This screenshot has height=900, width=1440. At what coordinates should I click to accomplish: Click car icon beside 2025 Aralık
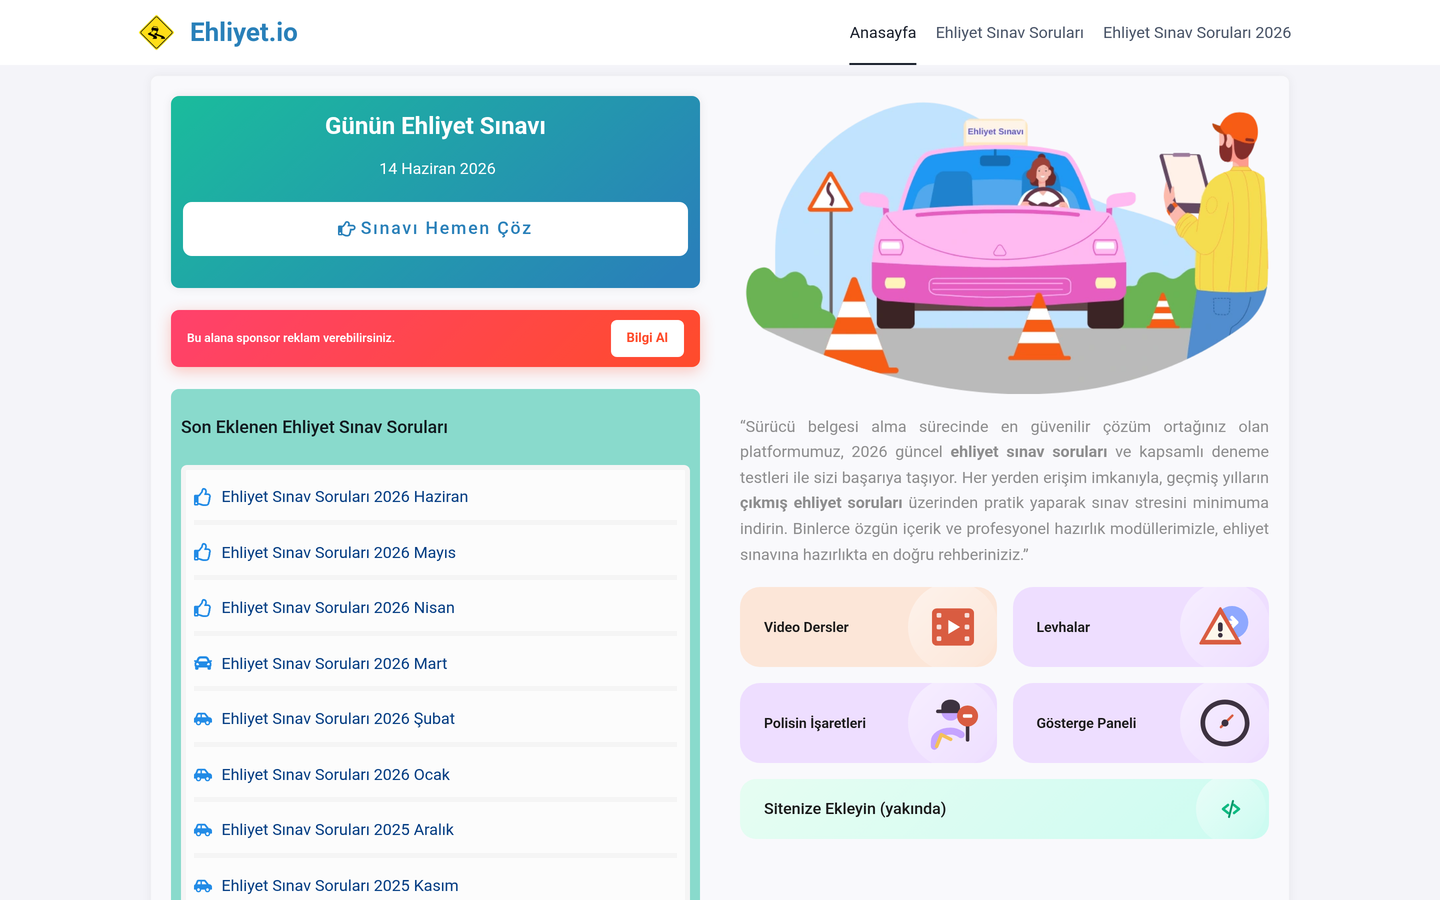click(x=203, y=830)
